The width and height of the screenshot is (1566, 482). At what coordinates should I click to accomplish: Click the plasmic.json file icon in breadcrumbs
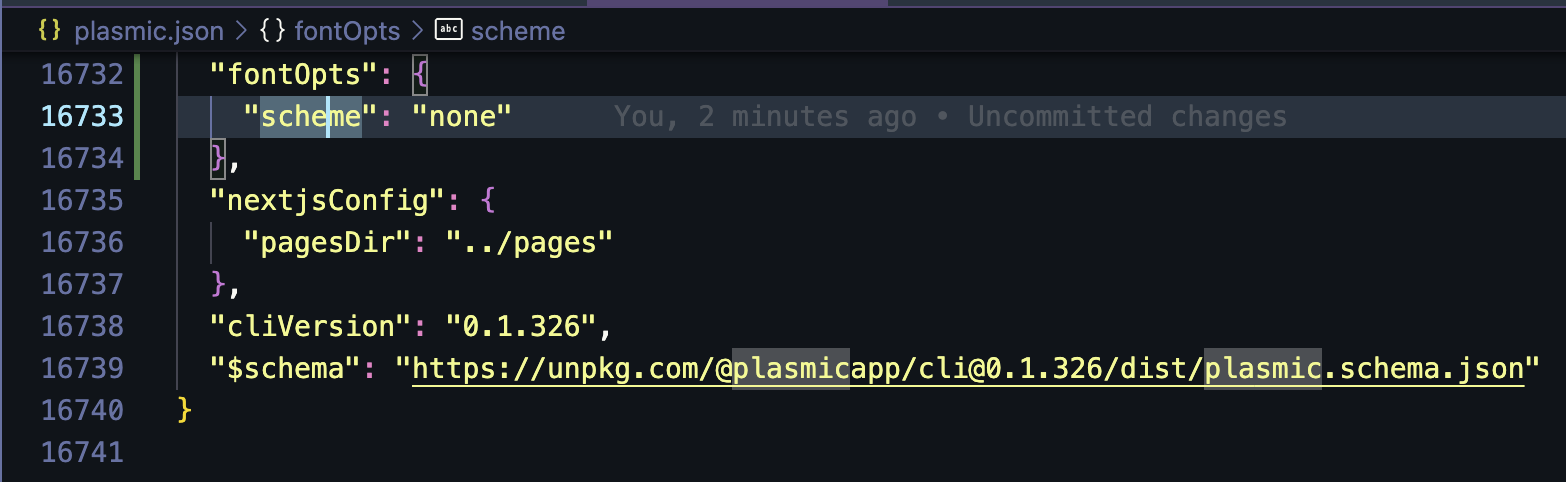[49, 31]
